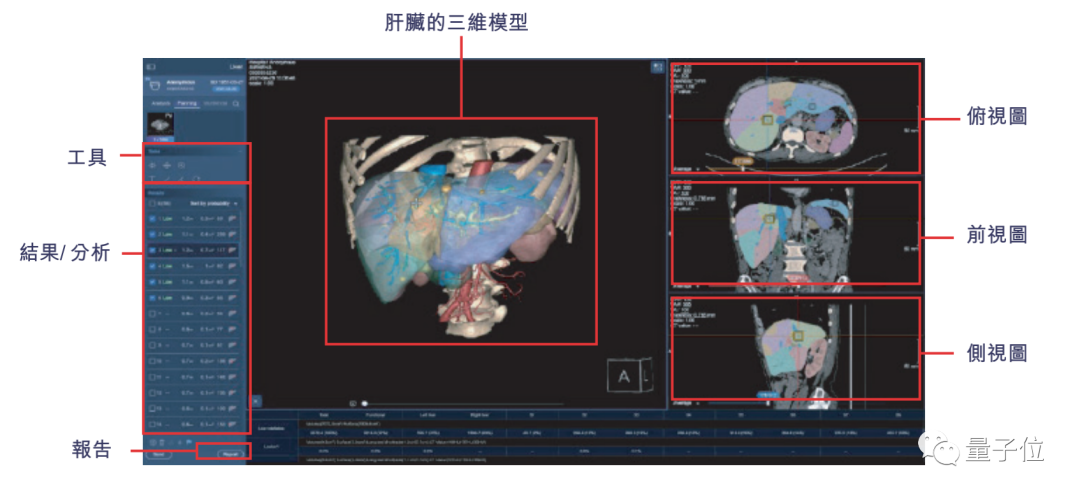Viewport: 1080px width, 497px height.
Task: Click the Save button at bottom left
Action: tap(159, 453)
